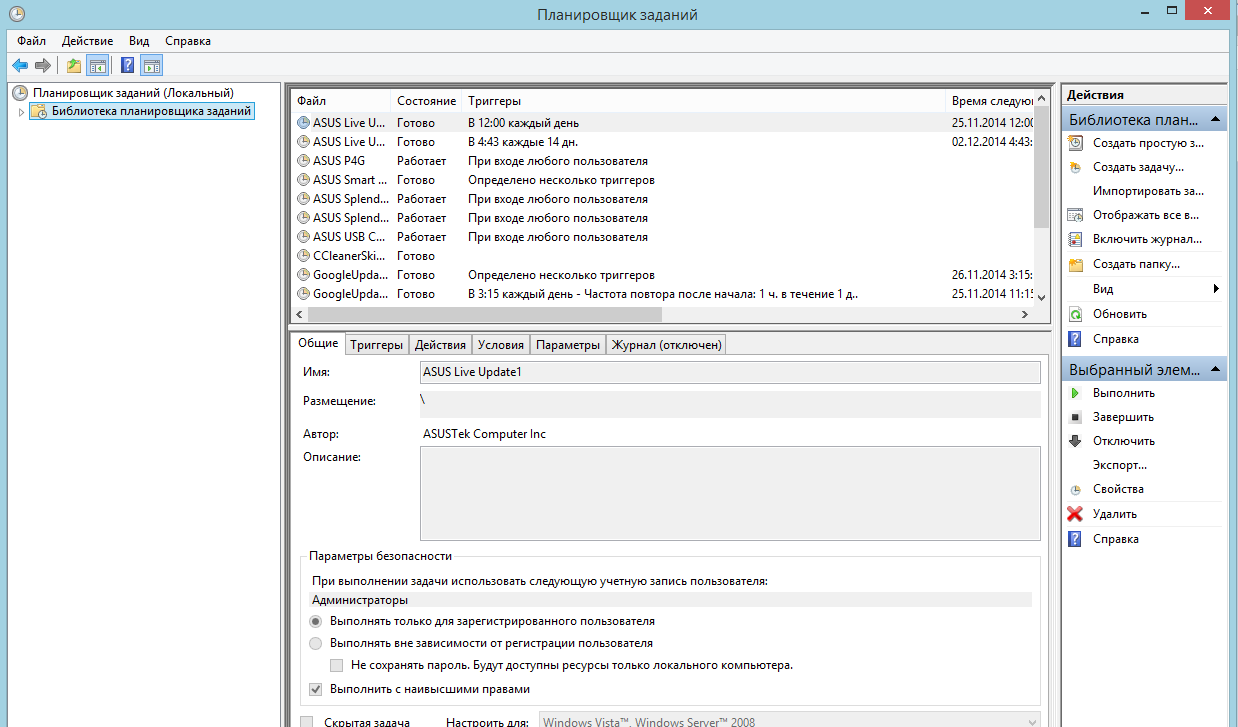
Task: Uncheck 'Выполнить с наивысшими правами' checkbox
Action: point(316,689)
